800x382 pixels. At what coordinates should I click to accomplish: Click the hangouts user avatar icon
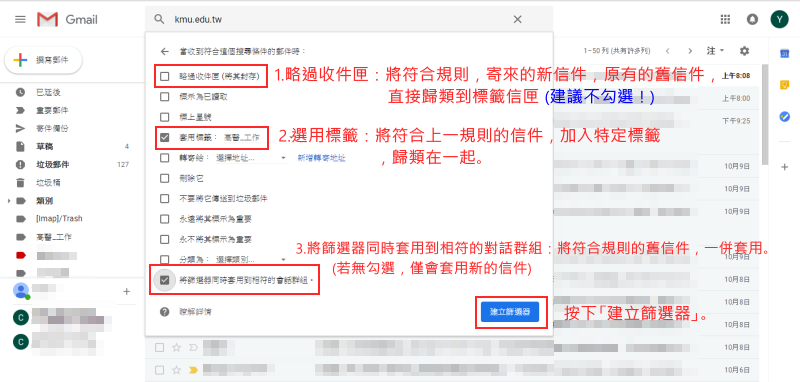click(x=20, y=291)
